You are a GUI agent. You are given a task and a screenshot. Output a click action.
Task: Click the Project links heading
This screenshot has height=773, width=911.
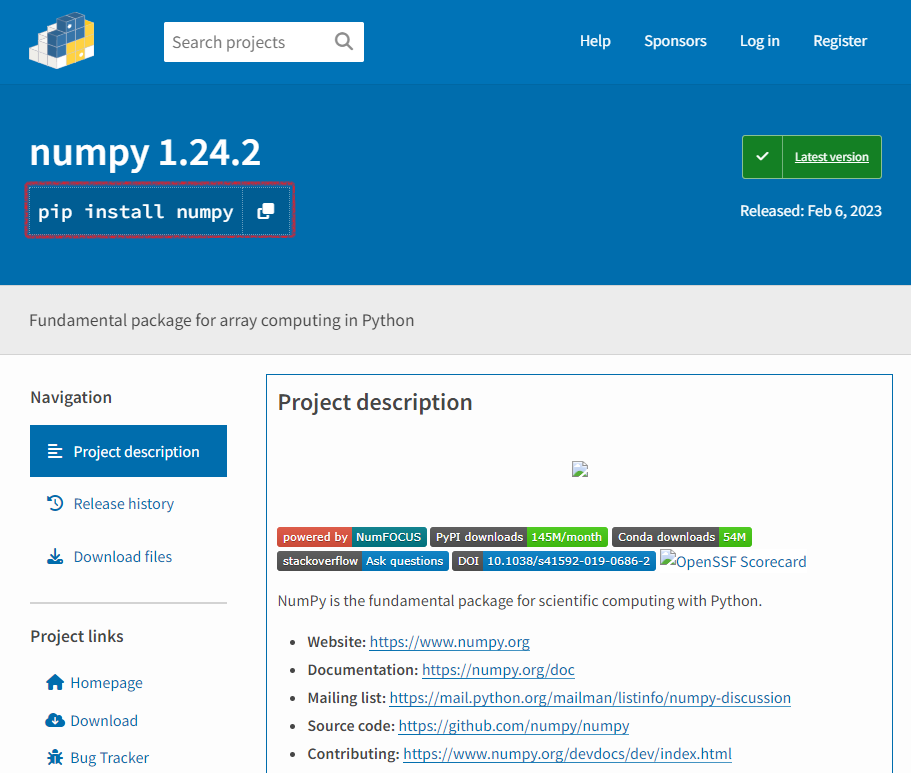[x=77, y=636]
